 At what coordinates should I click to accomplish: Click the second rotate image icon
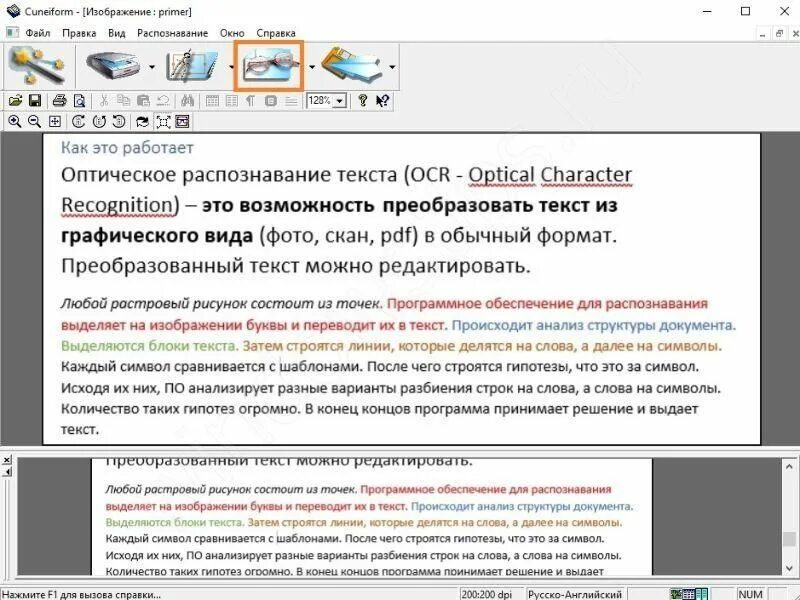click(x=99, y=121)
